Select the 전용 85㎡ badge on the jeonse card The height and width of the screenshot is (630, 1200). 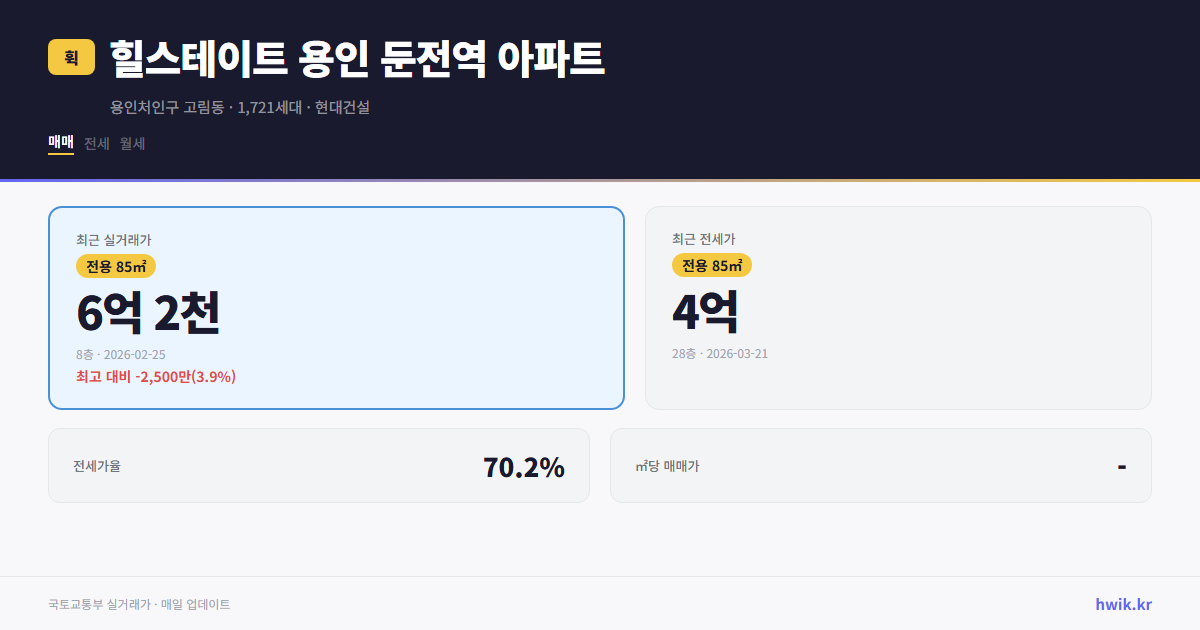709,265
